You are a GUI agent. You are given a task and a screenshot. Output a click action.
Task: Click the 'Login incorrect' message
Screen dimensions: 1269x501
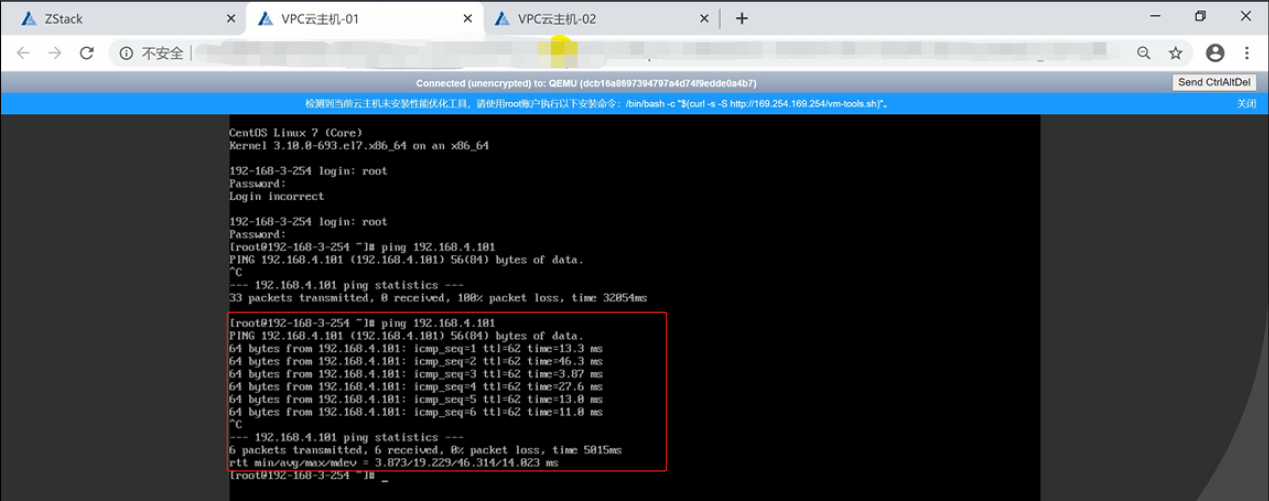coord(276,197)
